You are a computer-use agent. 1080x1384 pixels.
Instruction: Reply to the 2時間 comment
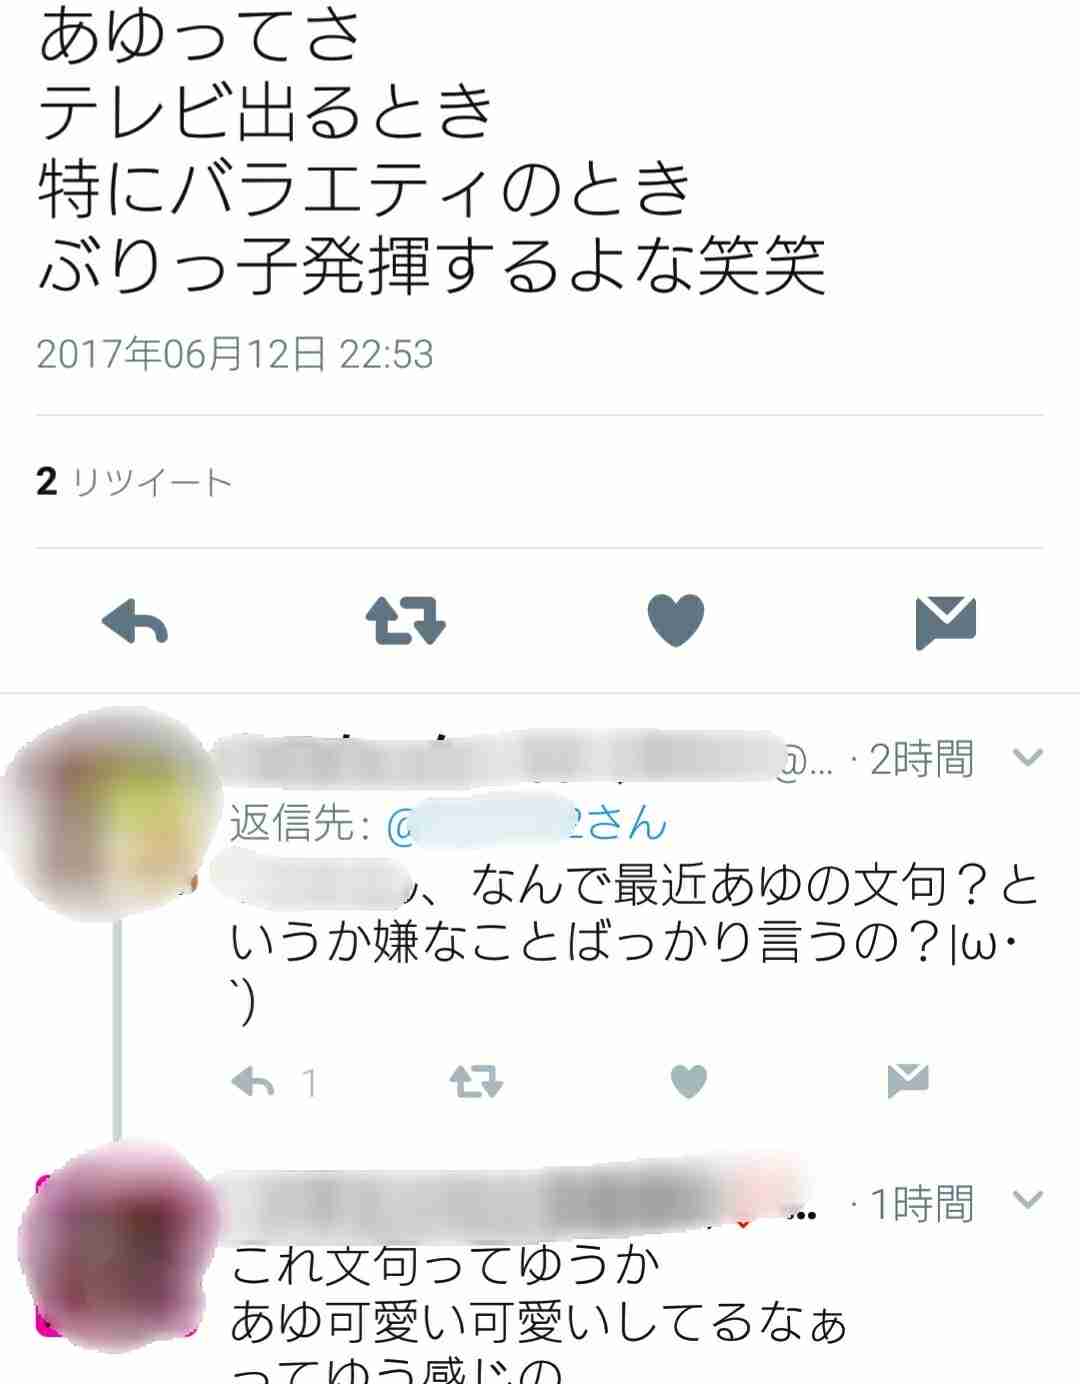pos(253,1082)
